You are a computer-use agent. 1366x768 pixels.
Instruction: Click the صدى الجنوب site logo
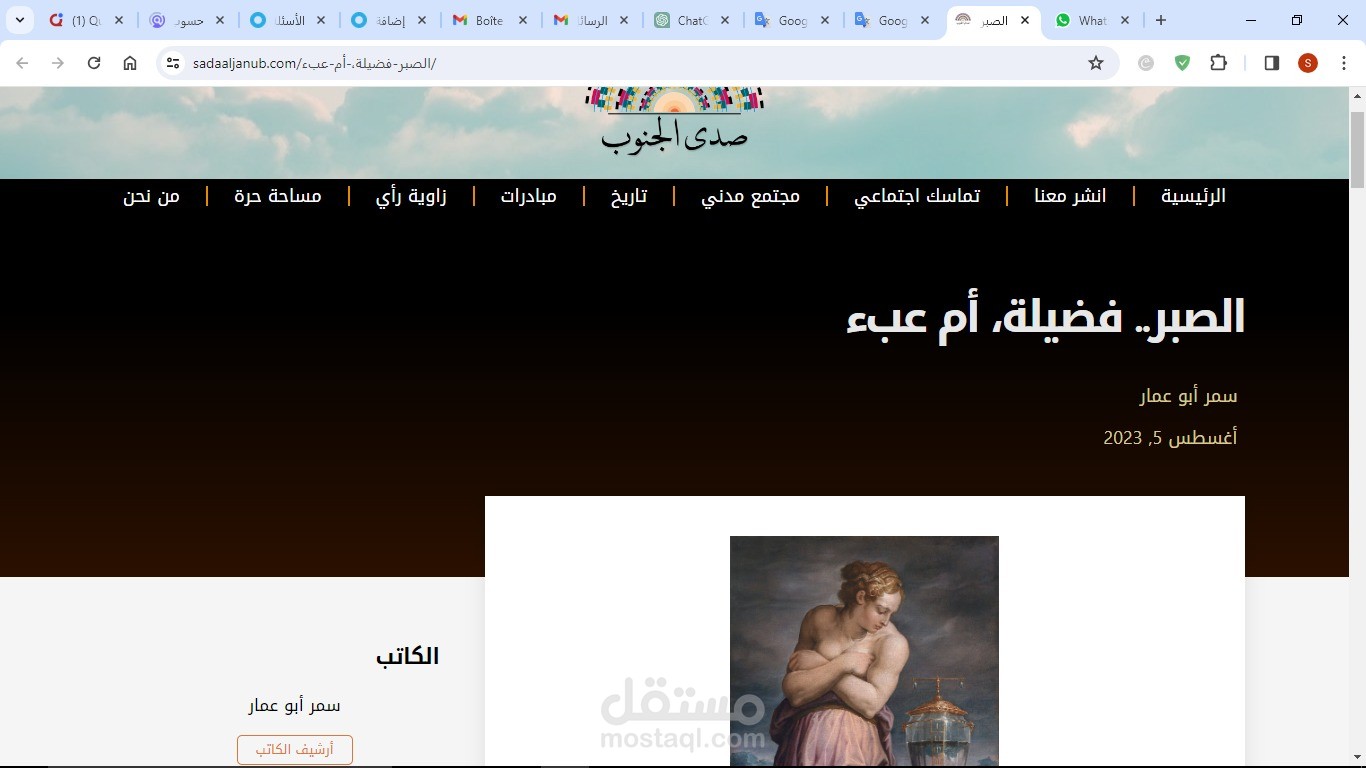674,121
